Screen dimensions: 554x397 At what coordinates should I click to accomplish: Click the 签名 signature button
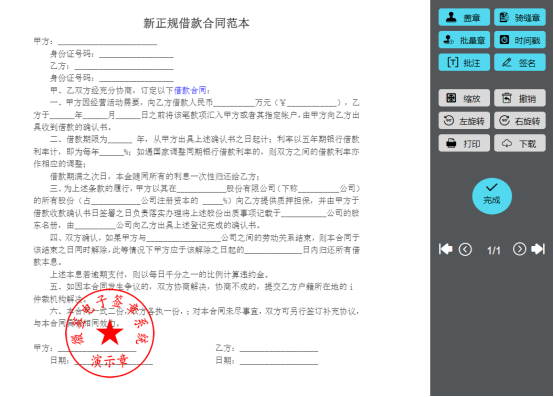520,63
